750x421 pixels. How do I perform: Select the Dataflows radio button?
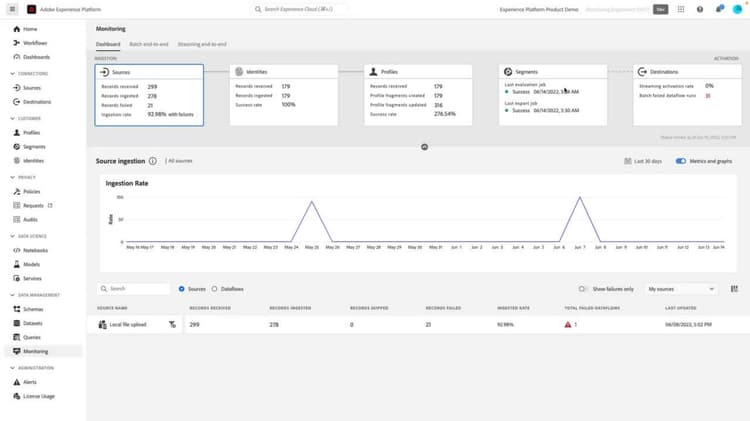tap(214, 289)
